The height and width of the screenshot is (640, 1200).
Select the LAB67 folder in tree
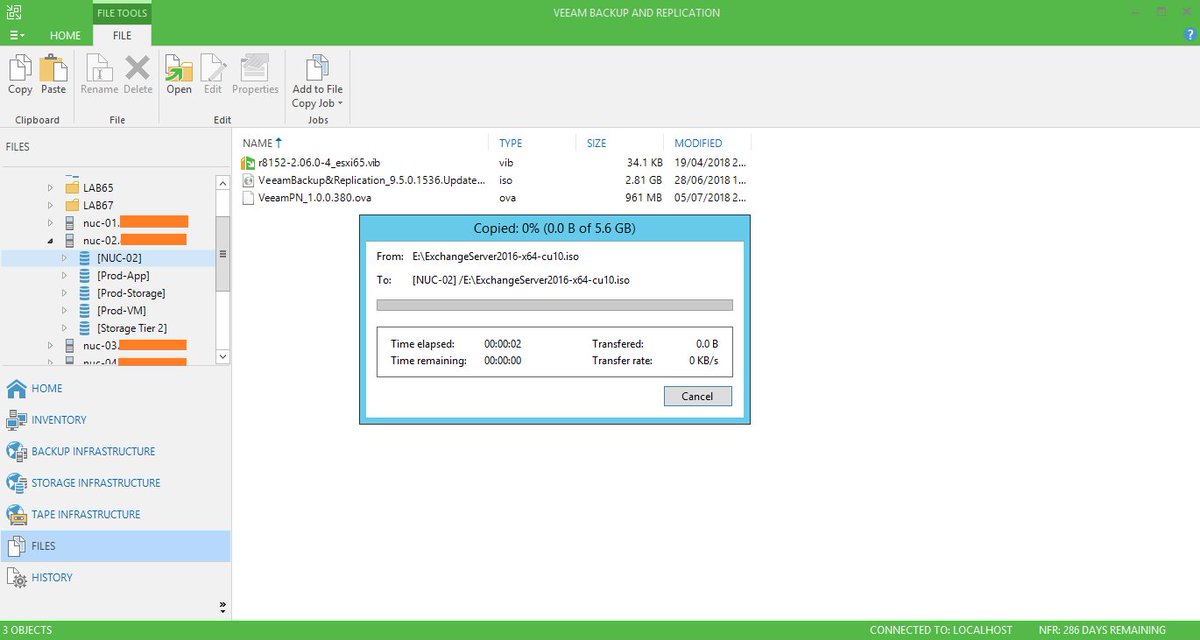pyautogui.click(x=98, y=205)
